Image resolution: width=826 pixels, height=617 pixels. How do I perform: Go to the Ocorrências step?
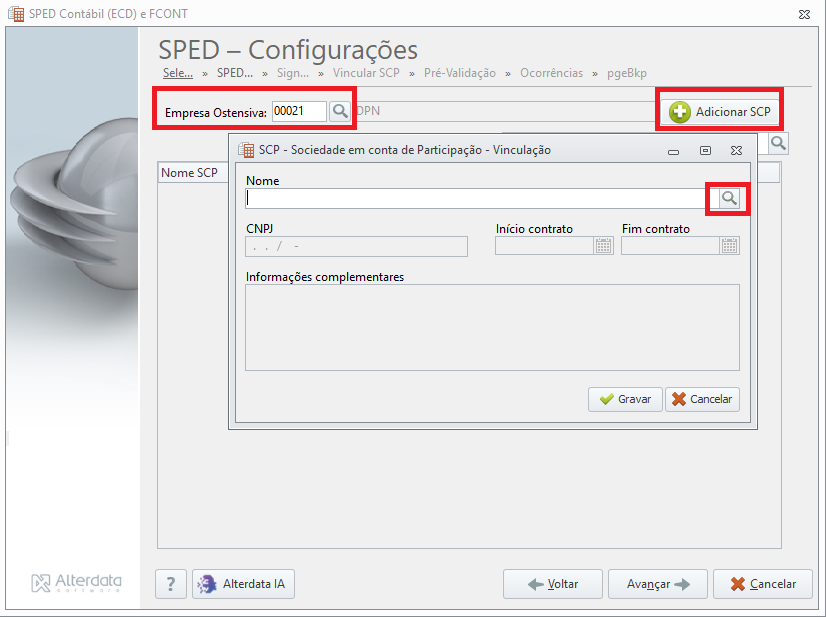point(552,73)
